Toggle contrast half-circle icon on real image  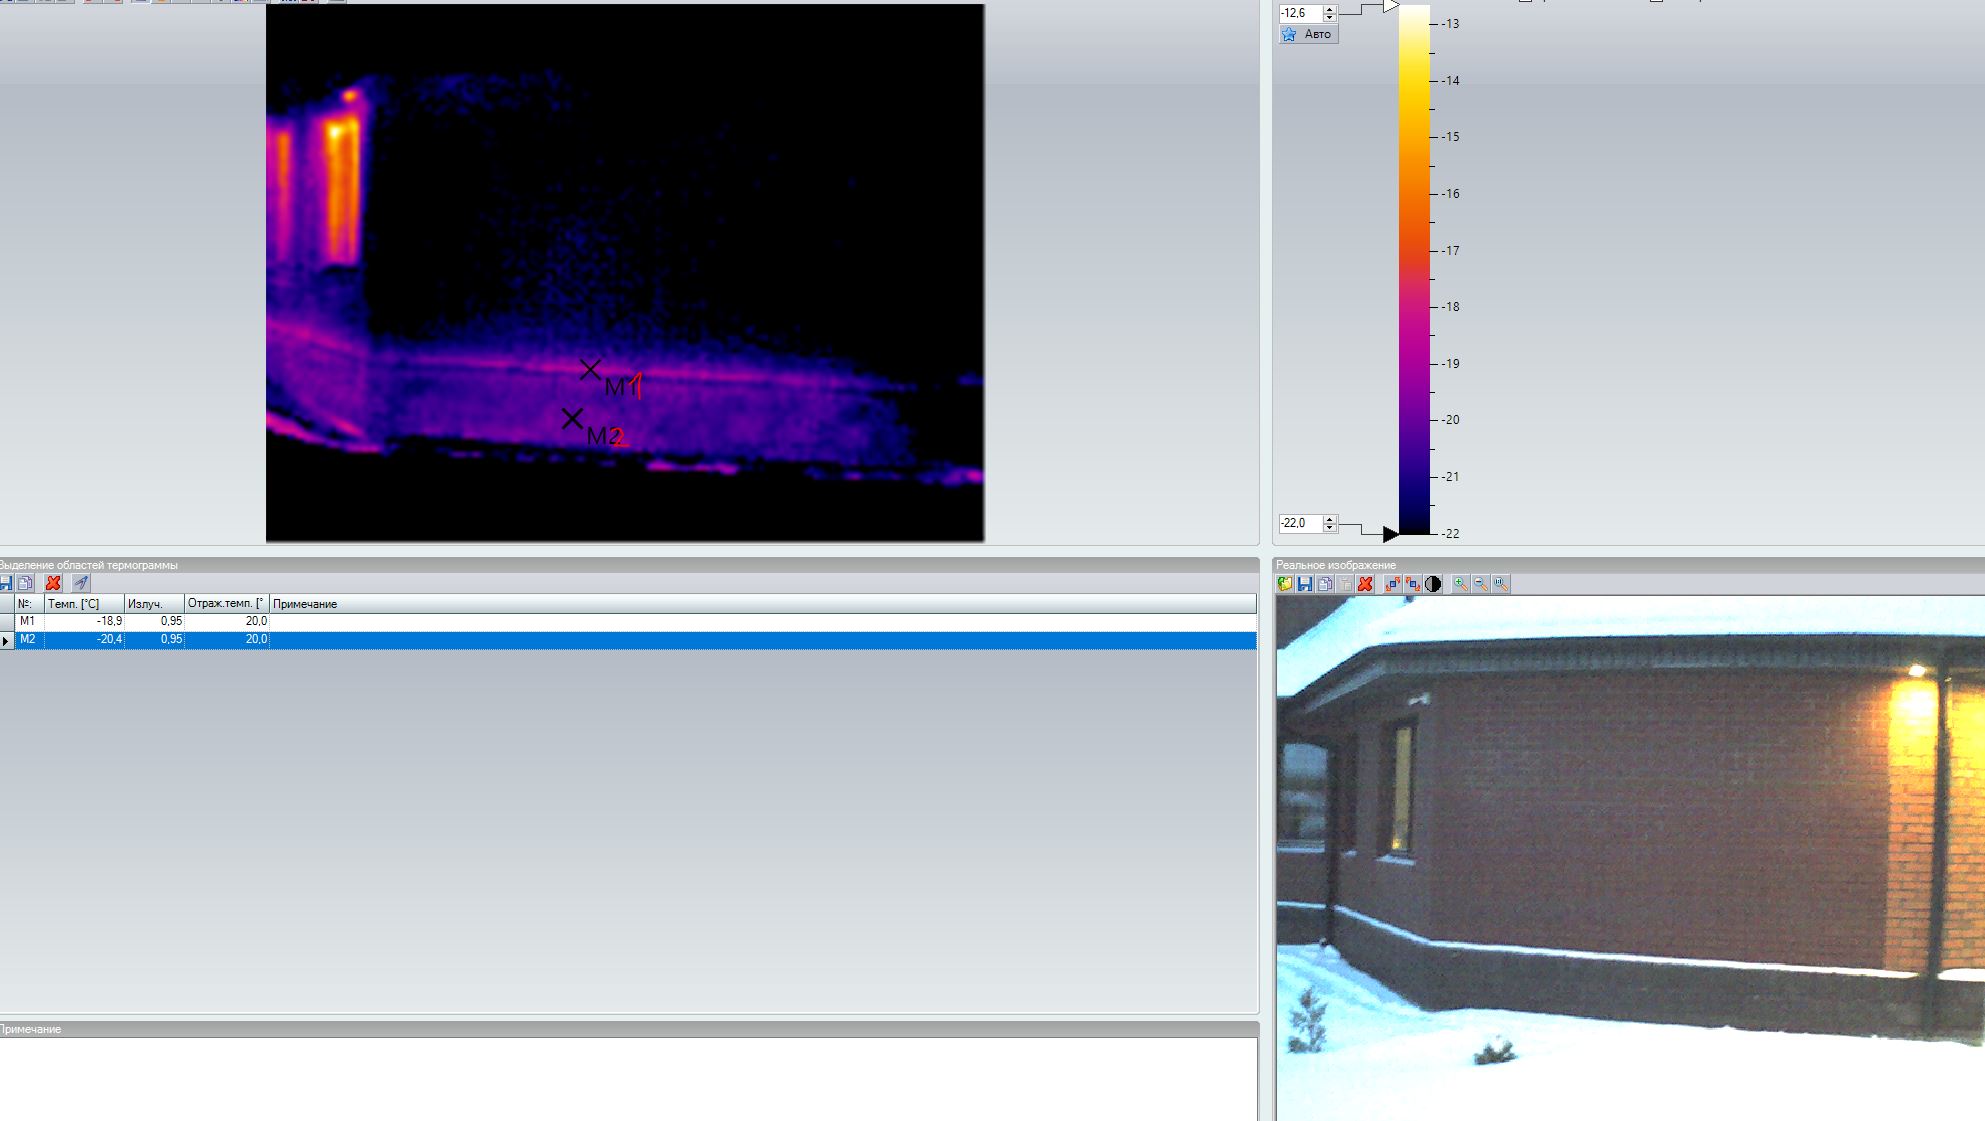(1433, 584)
